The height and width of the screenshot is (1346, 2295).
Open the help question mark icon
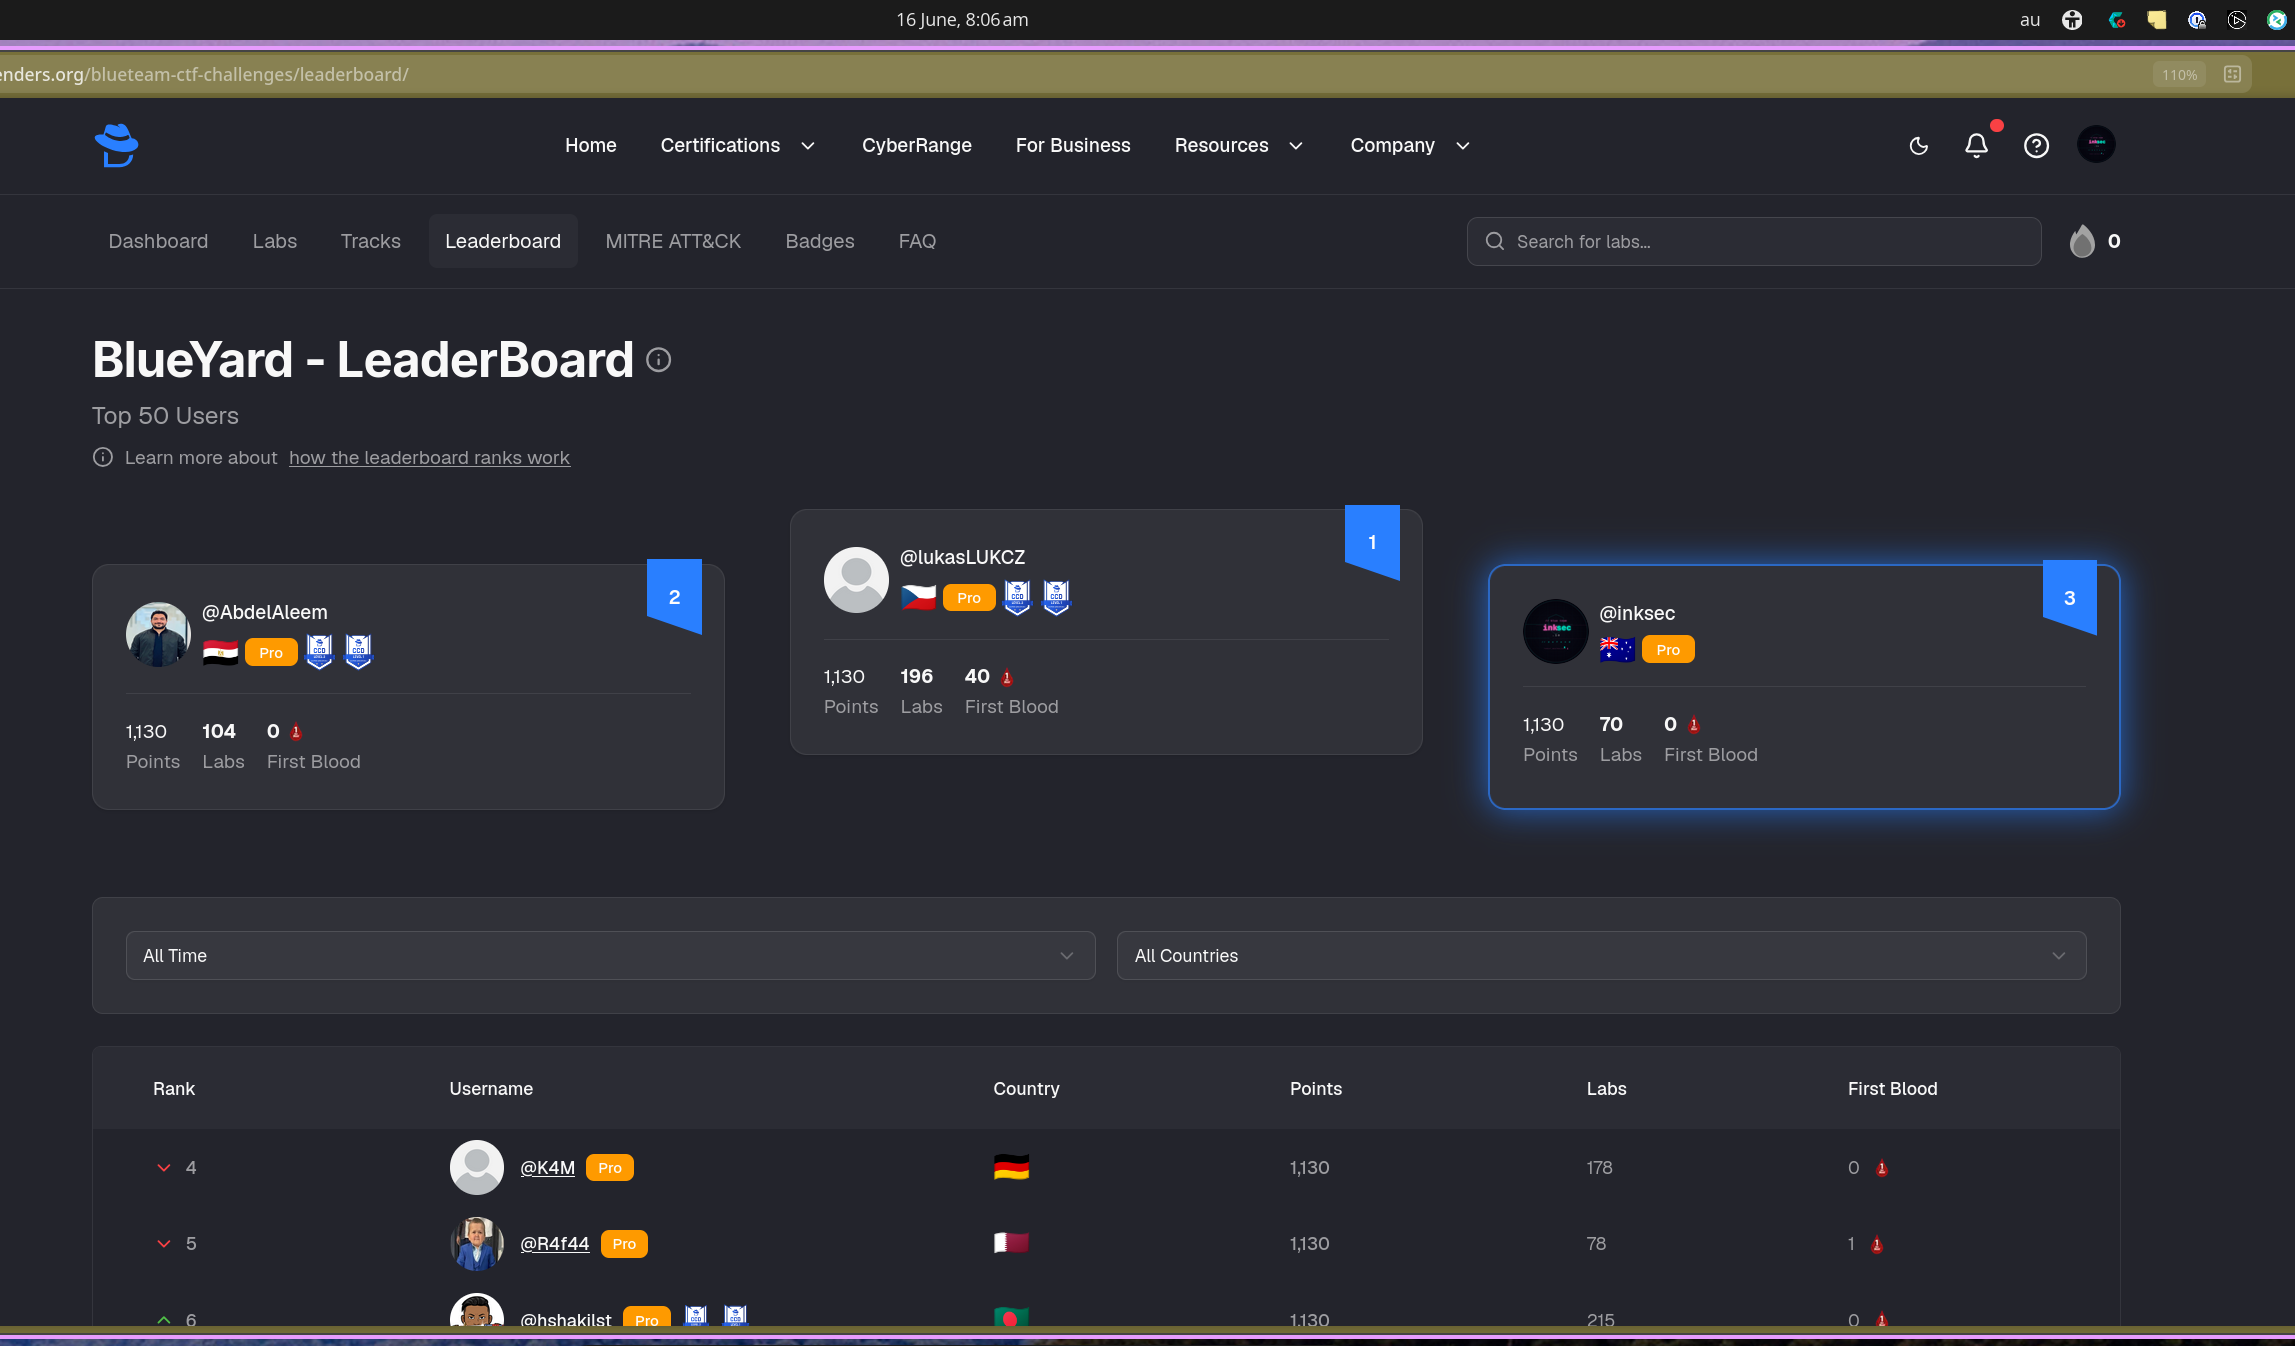[2036, 146]
